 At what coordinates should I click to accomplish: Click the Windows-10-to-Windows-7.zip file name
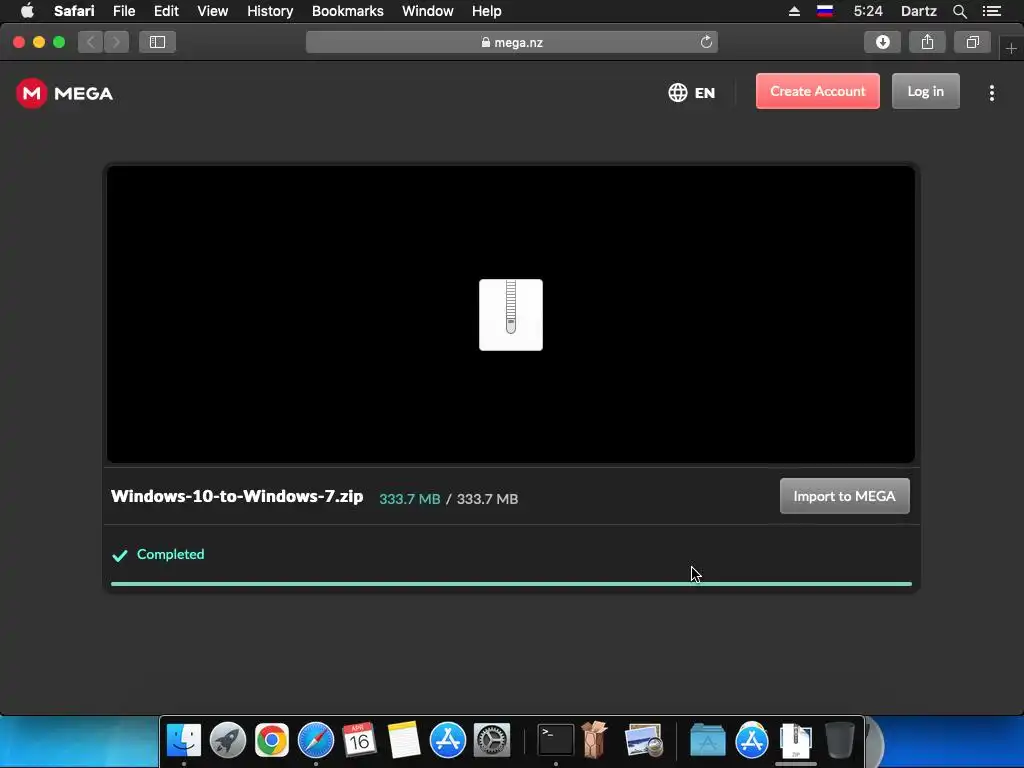click(237, 496)
